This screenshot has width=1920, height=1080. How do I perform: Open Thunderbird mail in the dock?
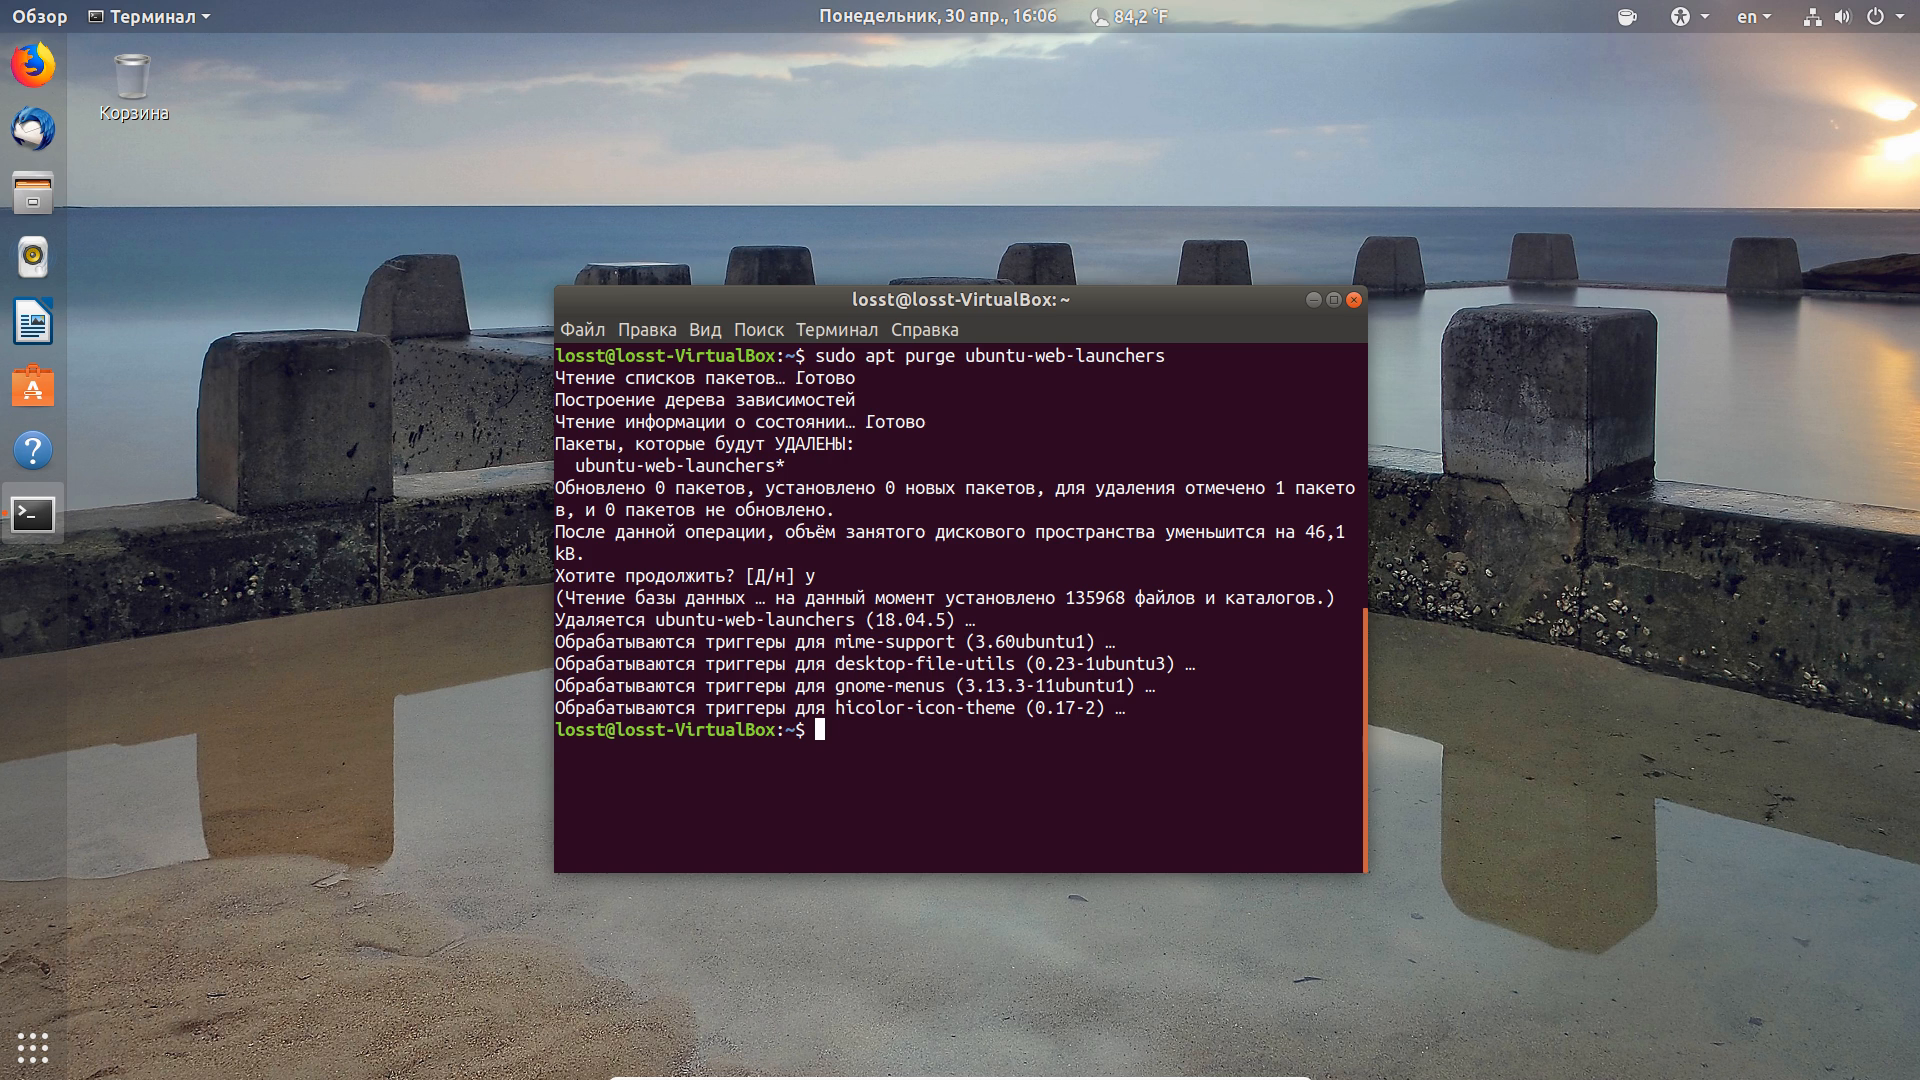click(x=33, y=129)
